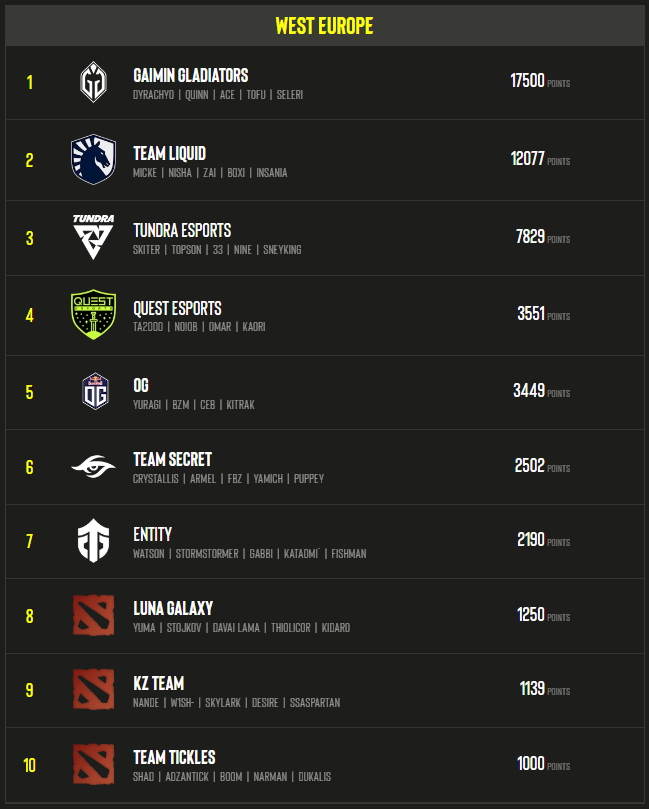
Task: Click the Entity team logo
Action: coord(93,541)
